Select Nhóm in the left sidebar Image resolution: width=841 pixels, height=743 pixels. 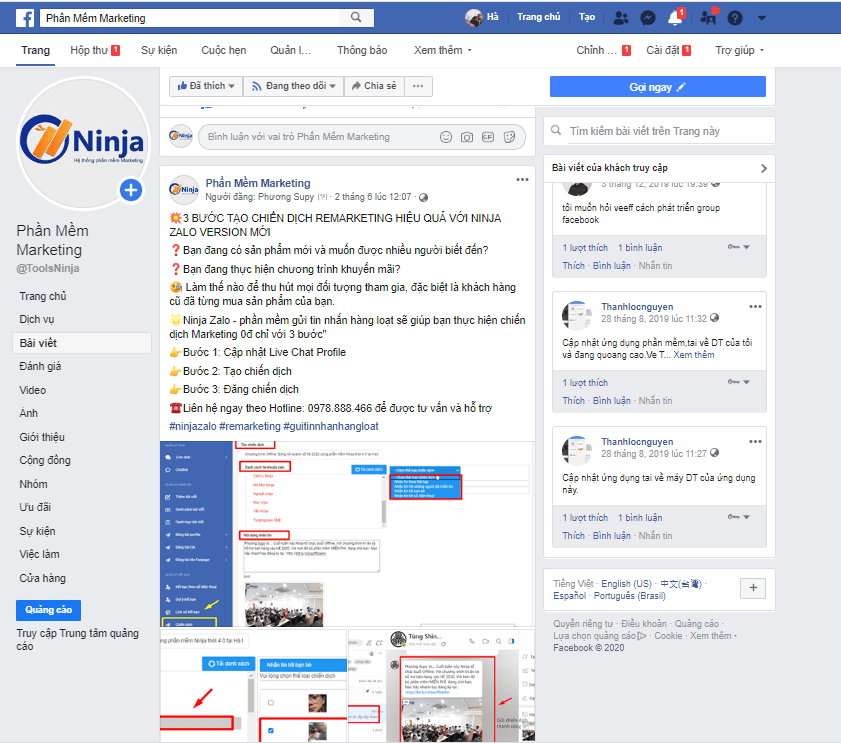(x=33, y=484)
